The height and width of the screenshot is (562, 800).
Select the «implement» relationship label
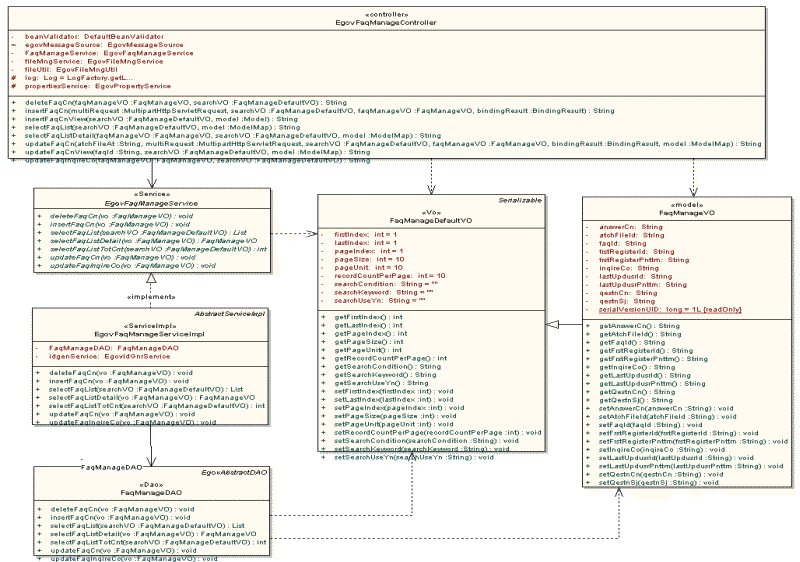pyautogui.click(x=150, y=297)
